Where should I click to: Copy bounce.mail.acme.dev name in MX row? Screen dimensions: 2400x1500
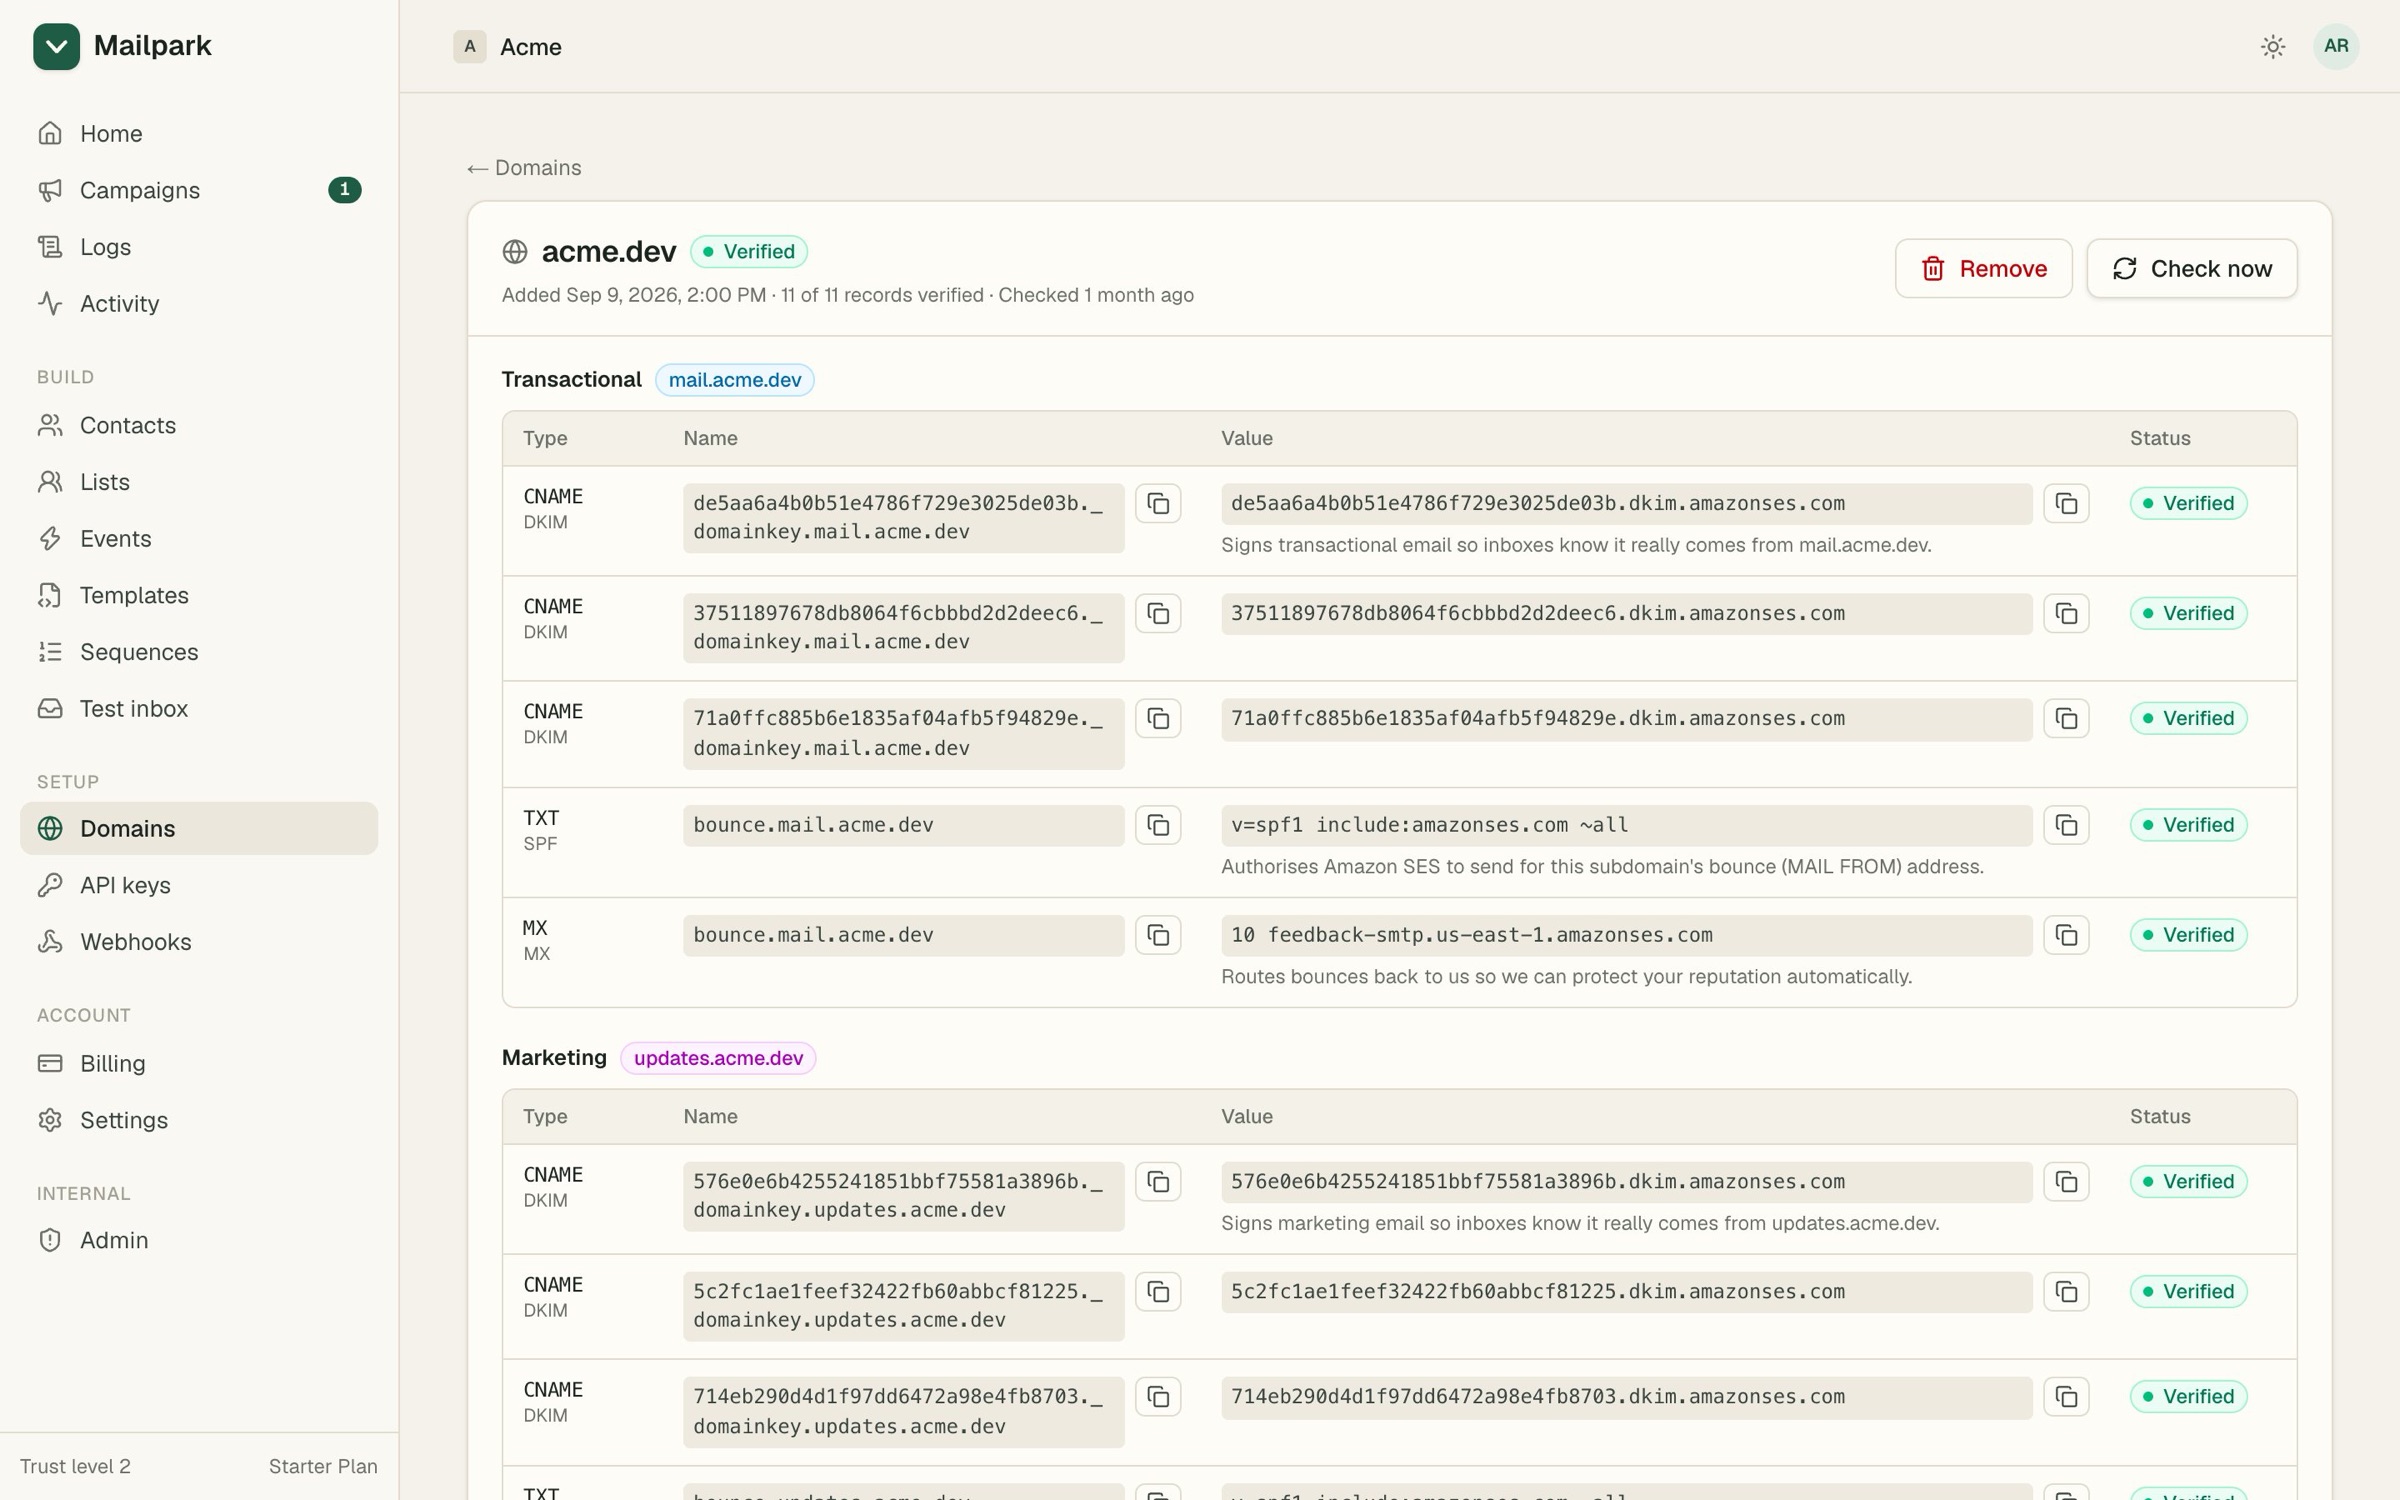(1158, 935)
